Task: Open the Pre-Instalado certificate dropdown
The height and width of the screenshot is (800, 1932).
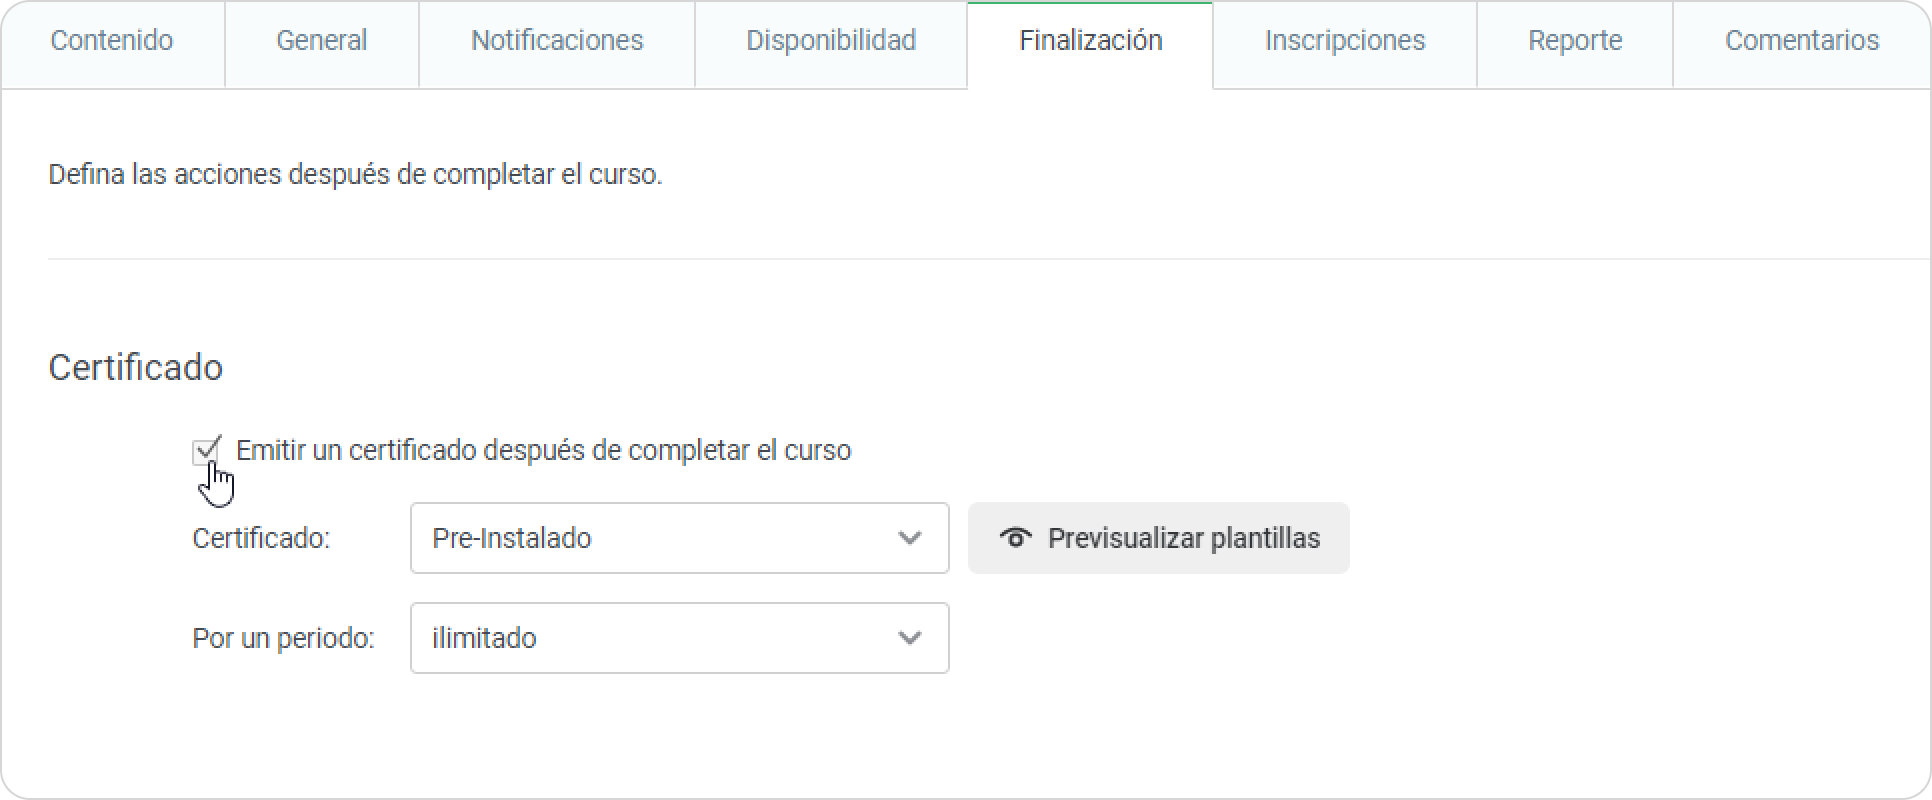Action: pyautogui.click(x=660, y=538)
